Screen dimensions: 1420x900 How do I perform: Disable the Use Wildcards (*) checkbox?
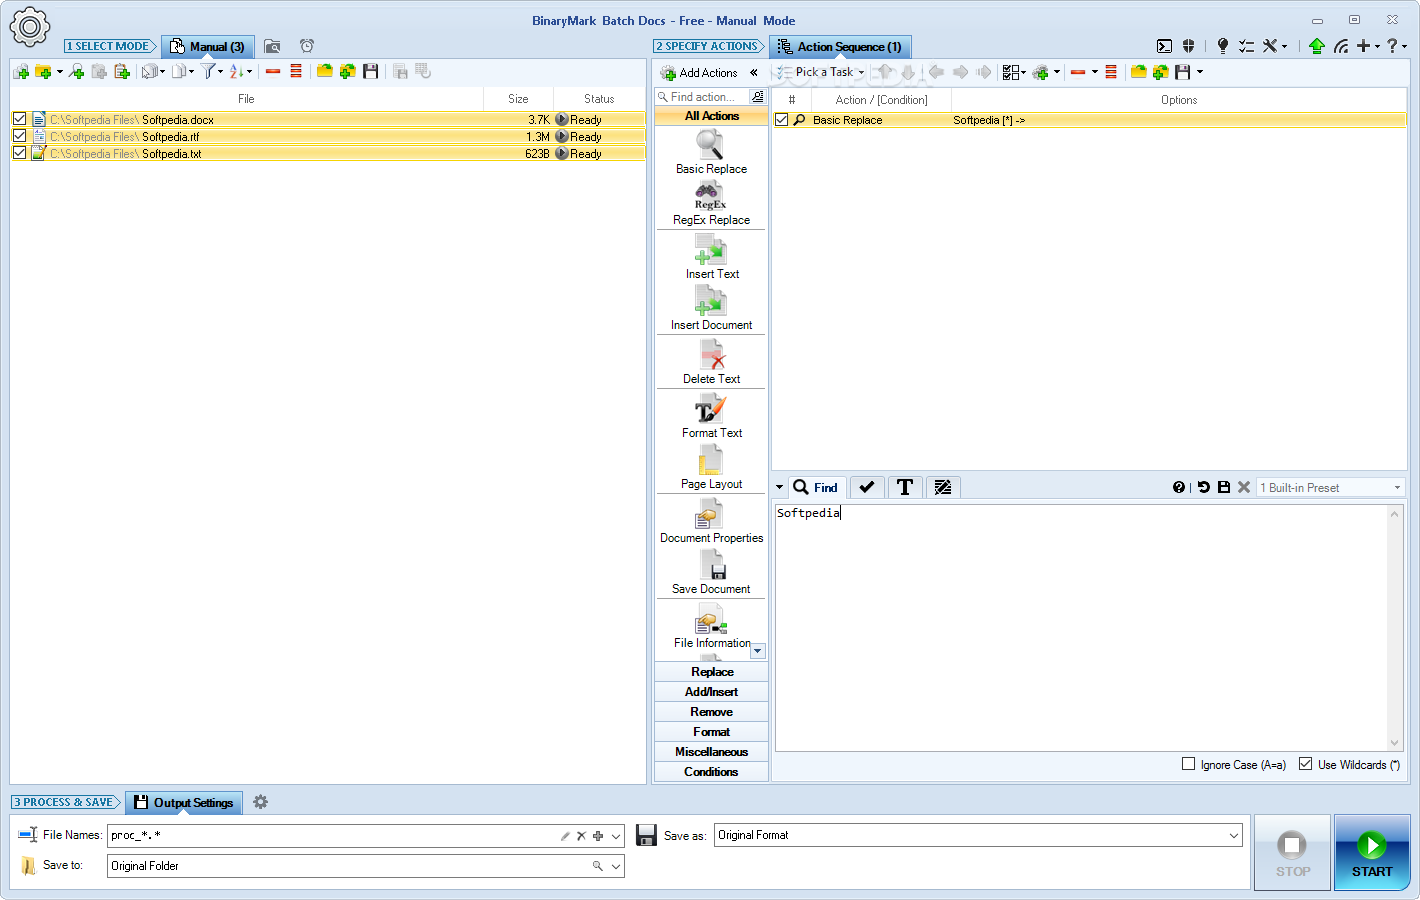[1305, 764]
